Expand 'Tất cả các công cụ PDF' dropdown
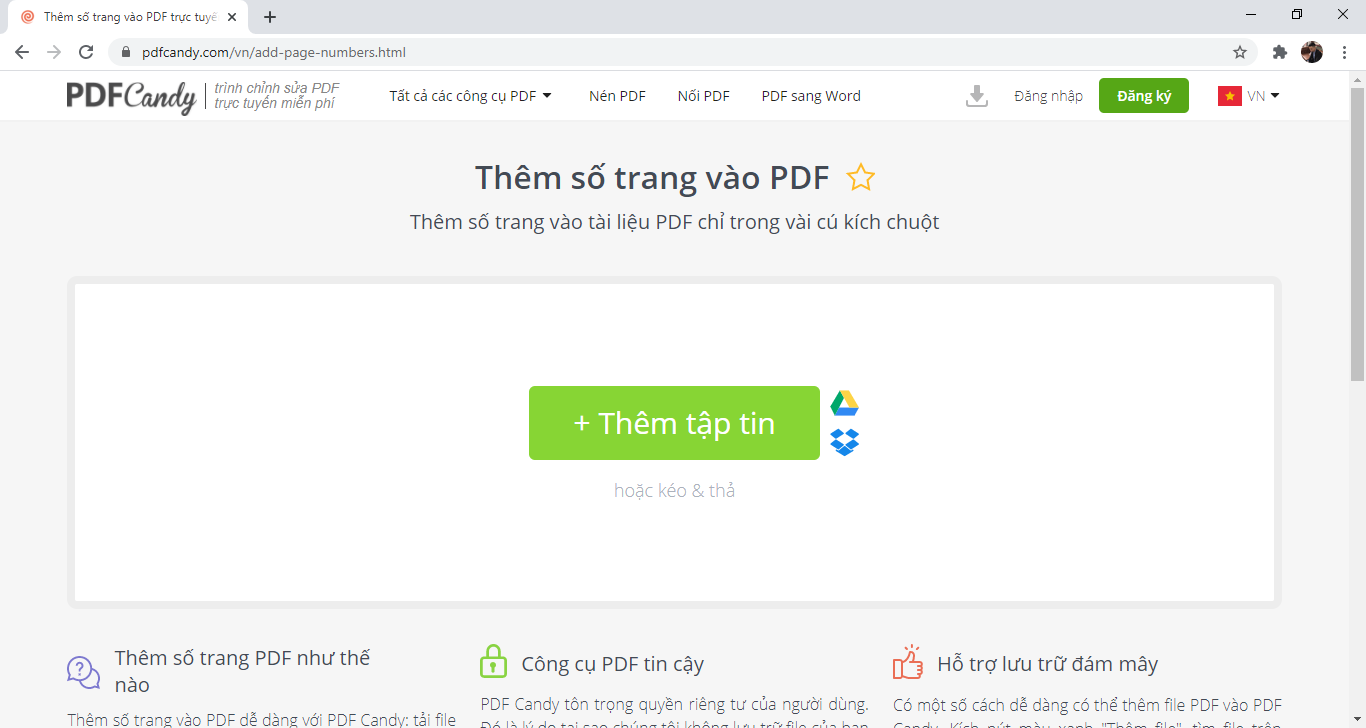1366x728 pixels. tap(471, 96)
